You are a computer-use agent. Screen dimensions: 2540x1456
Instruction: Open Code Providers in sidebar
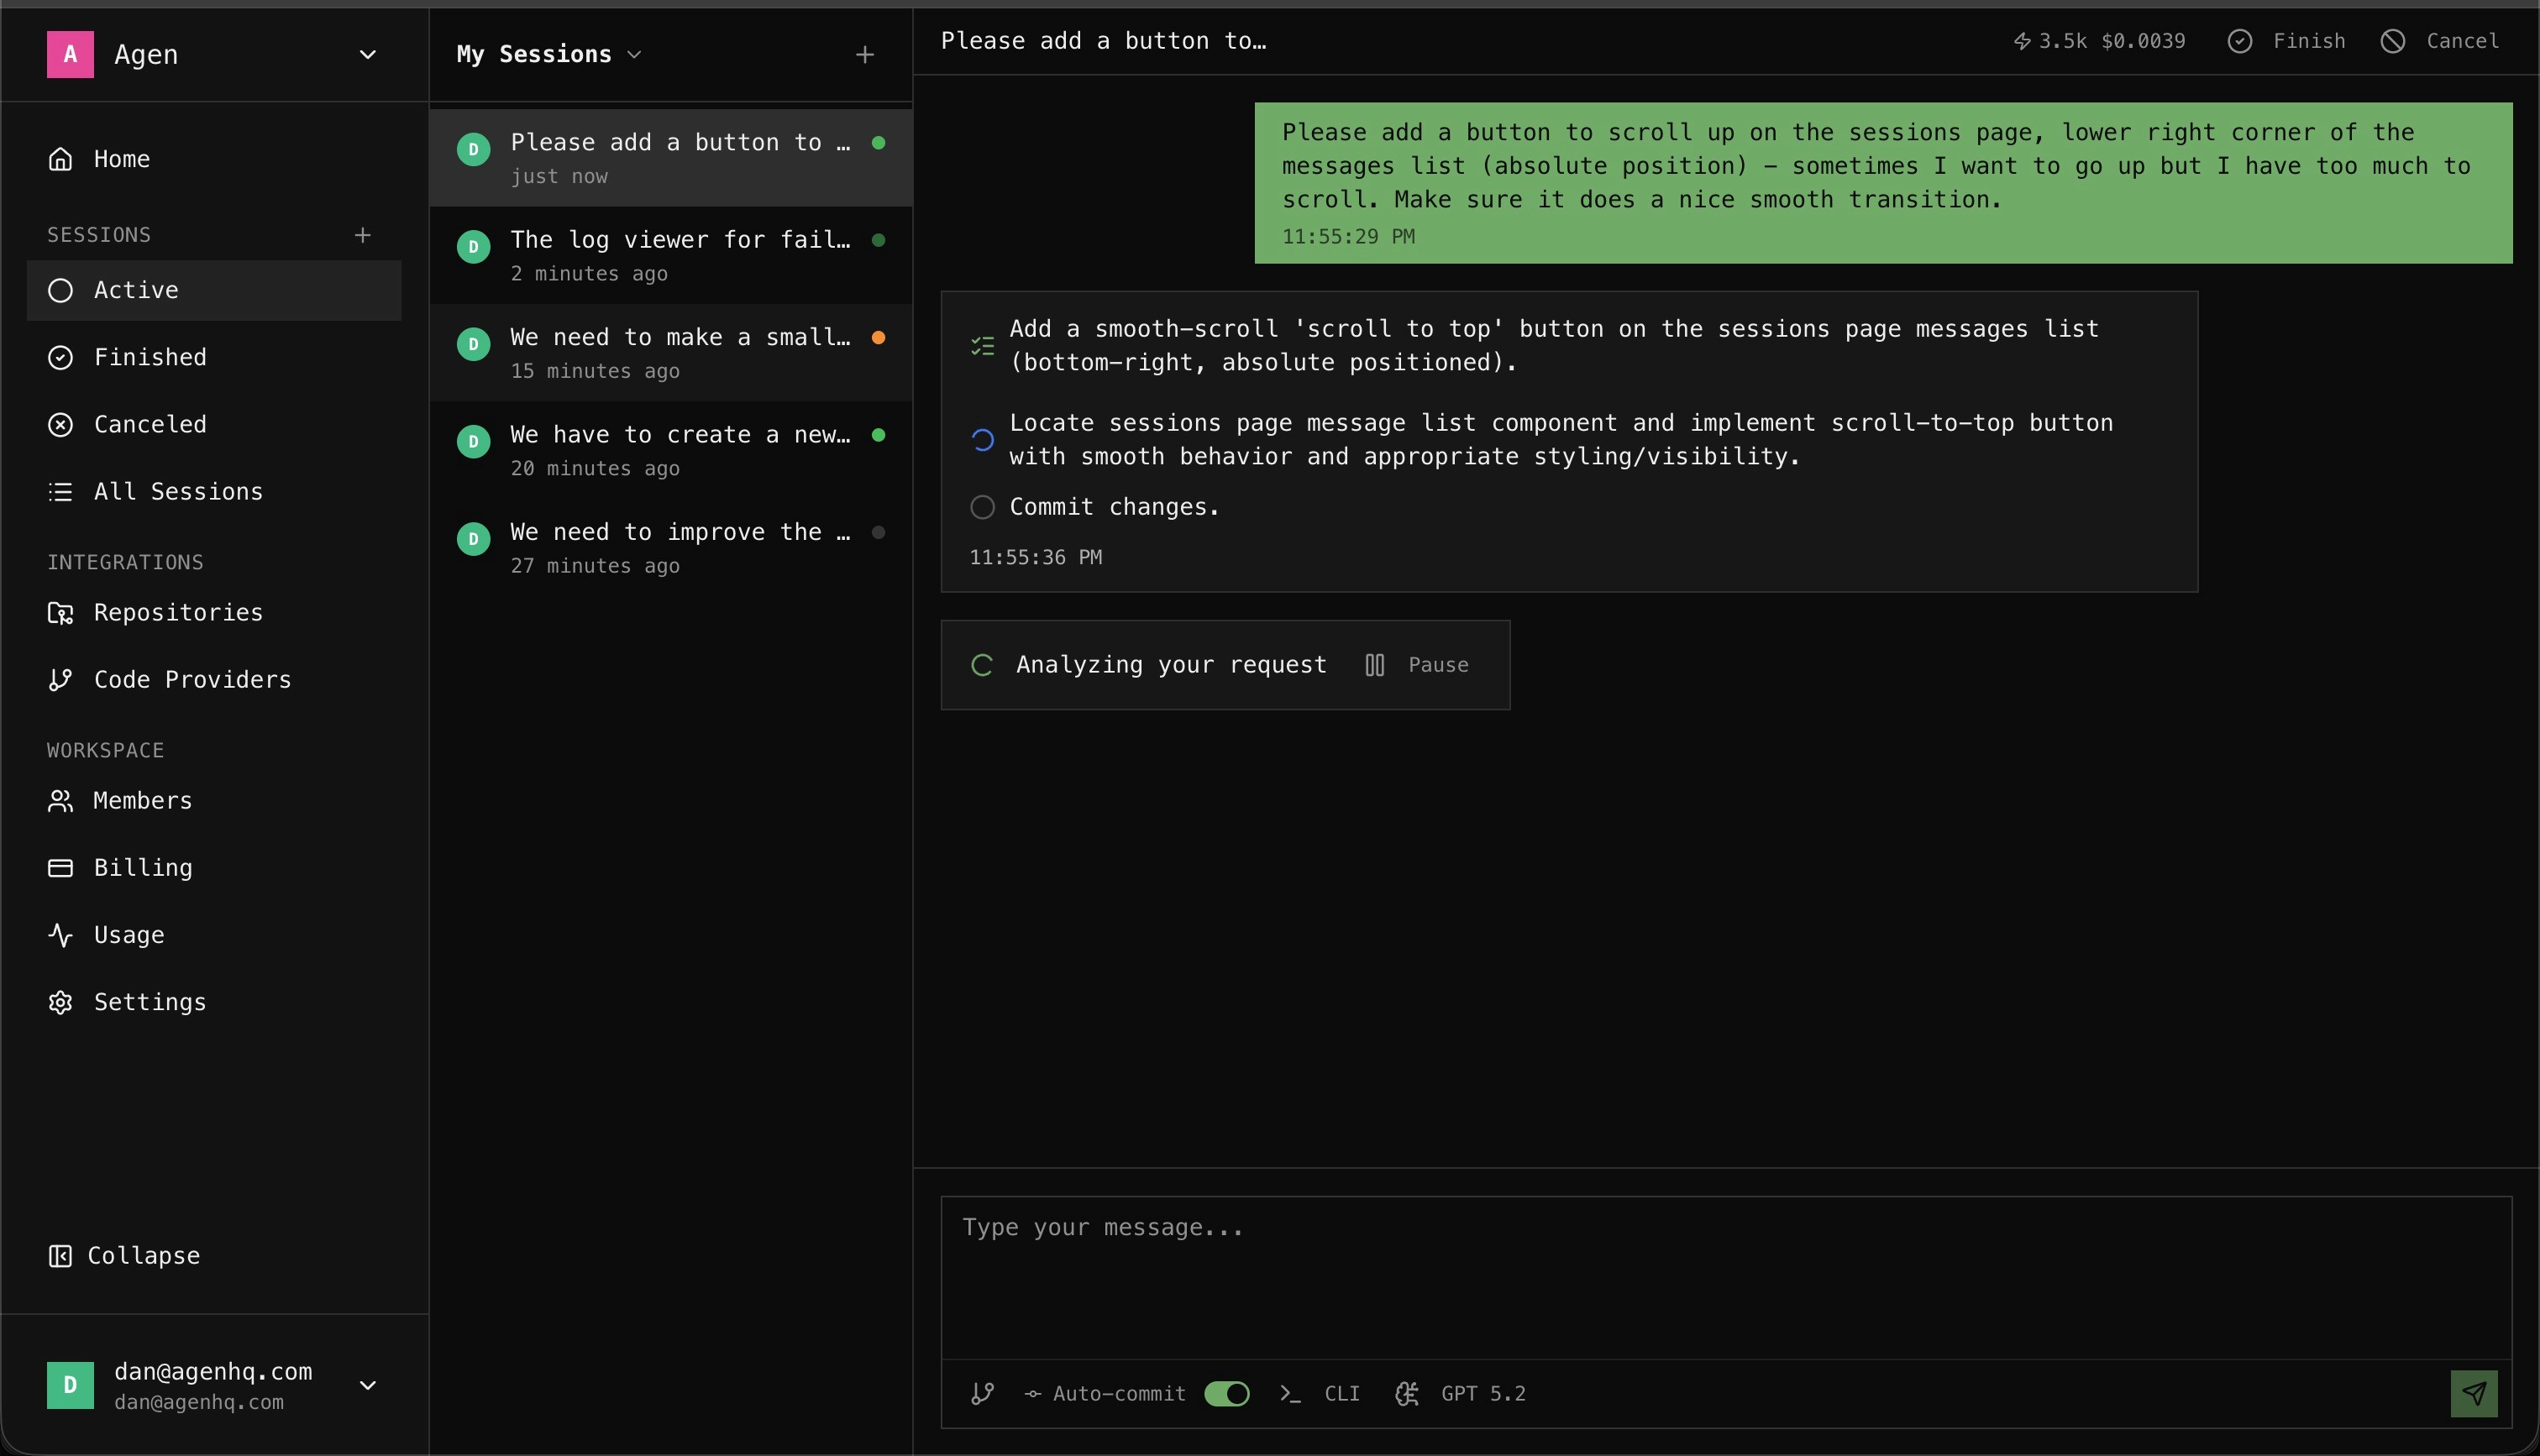(191, 679)
